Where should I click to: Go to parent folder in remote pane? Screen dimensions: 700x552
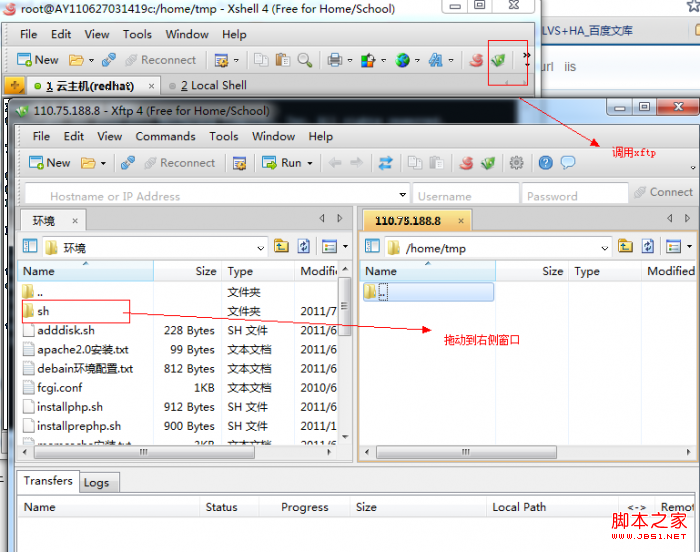coord(625,246)
